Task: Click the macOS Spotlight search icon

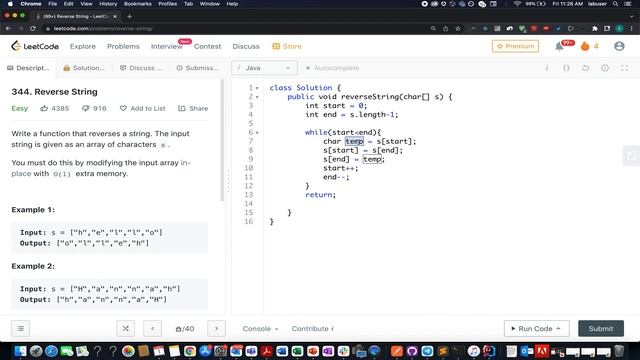Action: (x=616, y=4)
